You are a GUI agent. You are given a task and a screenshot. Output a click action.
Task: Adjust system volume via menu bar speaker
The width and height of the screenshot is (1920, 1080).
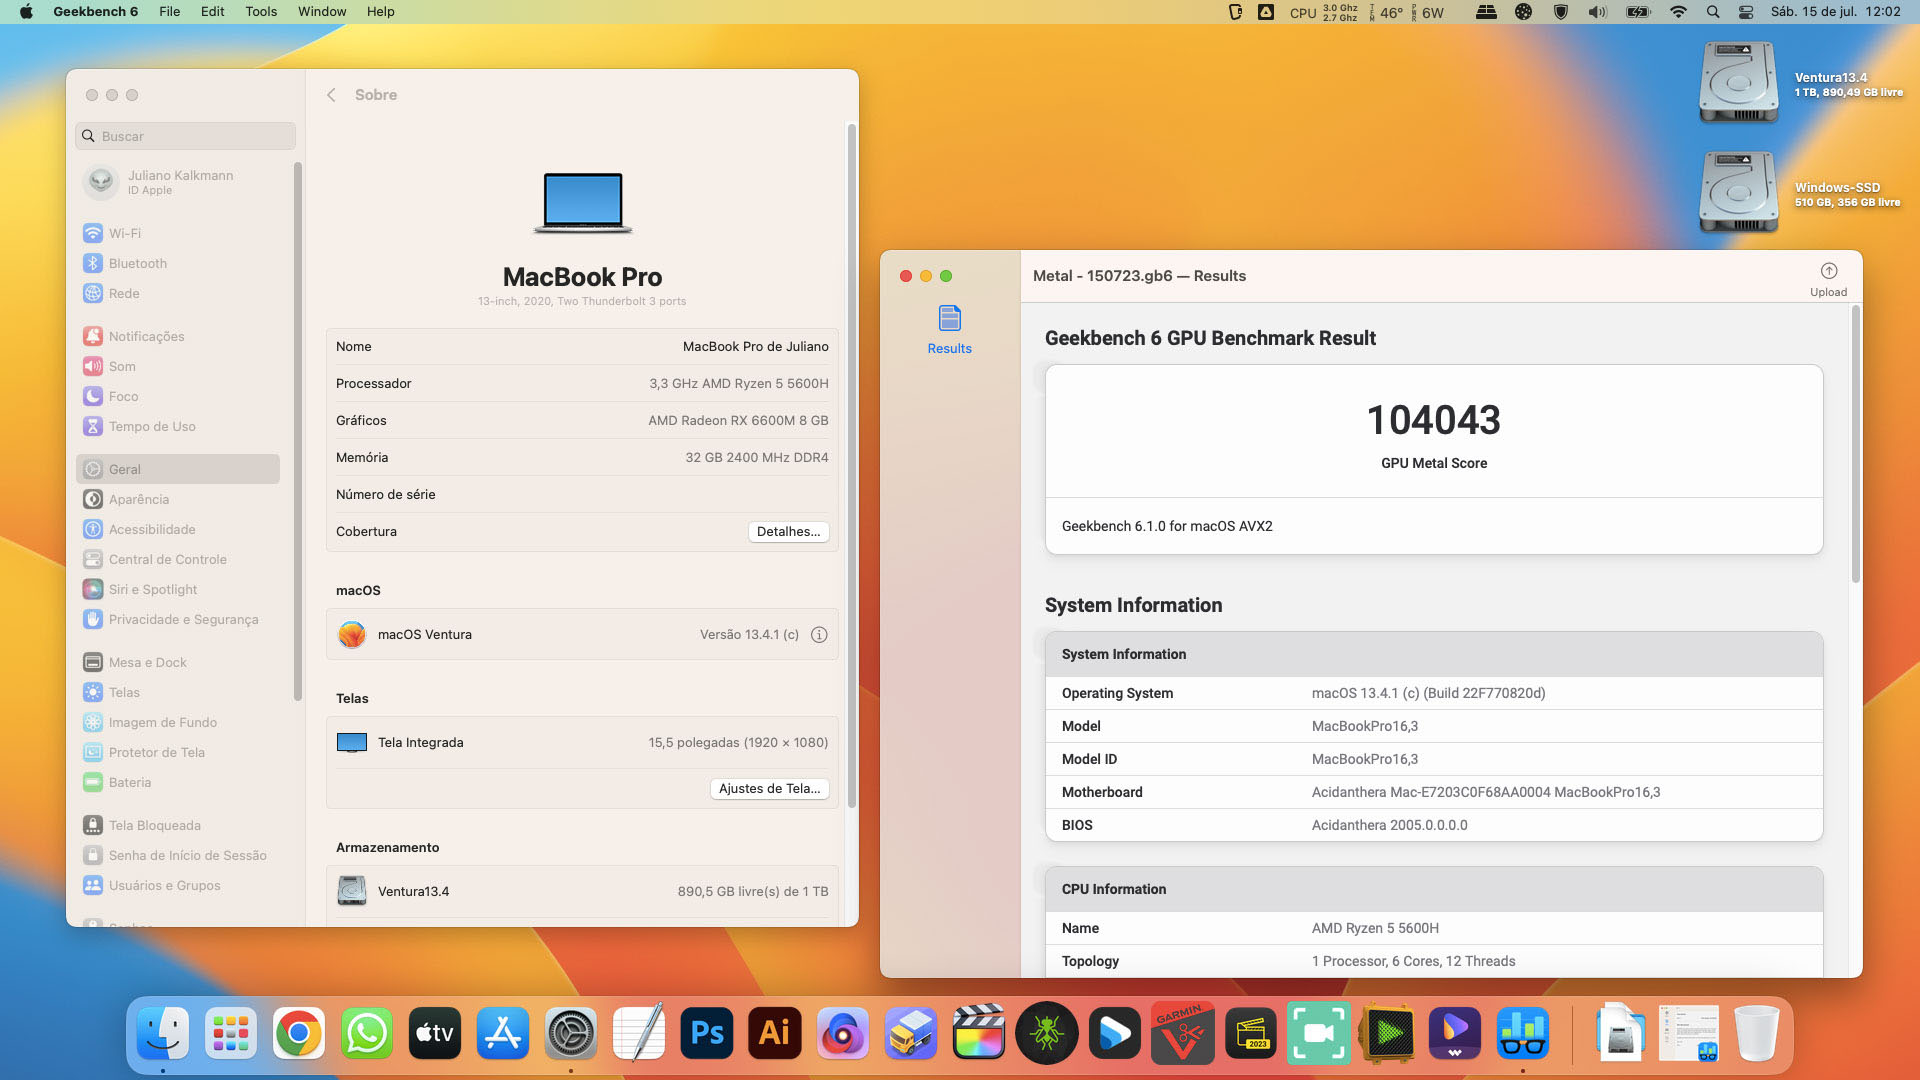coord(1597,11)
